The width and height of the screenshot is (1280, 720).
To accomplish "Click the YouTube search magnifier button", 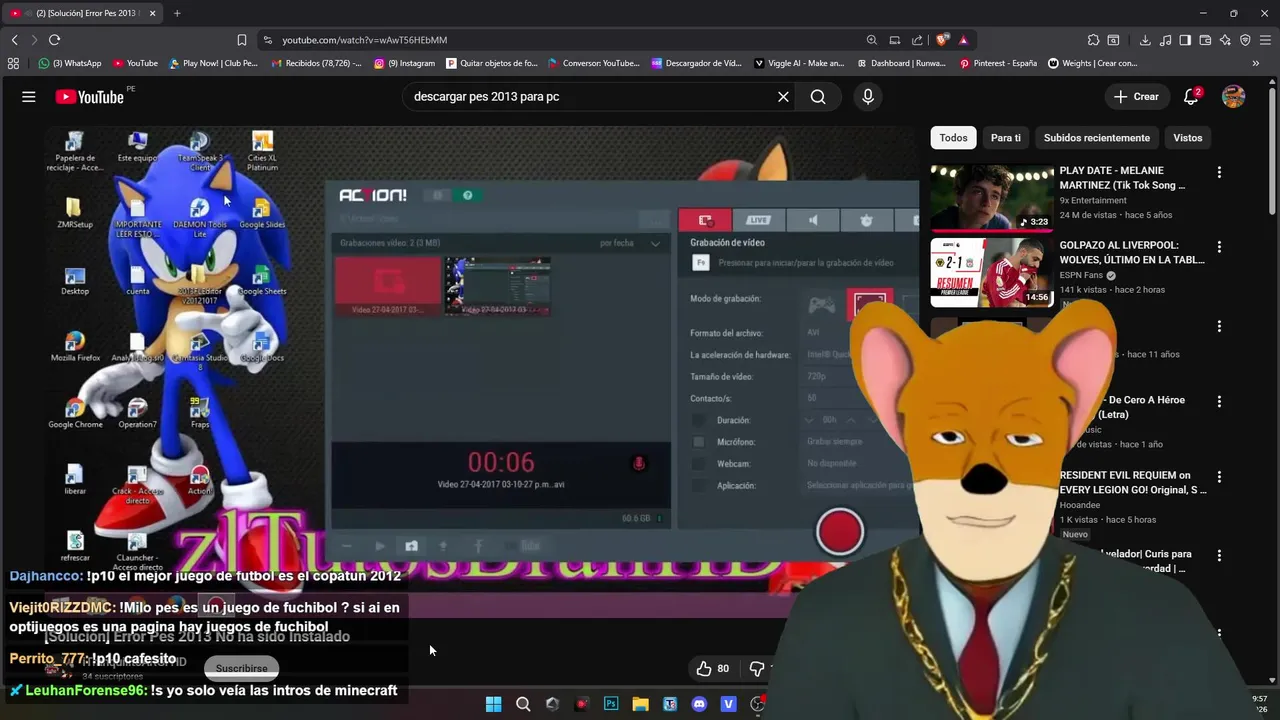I will (x=818, y=97).
